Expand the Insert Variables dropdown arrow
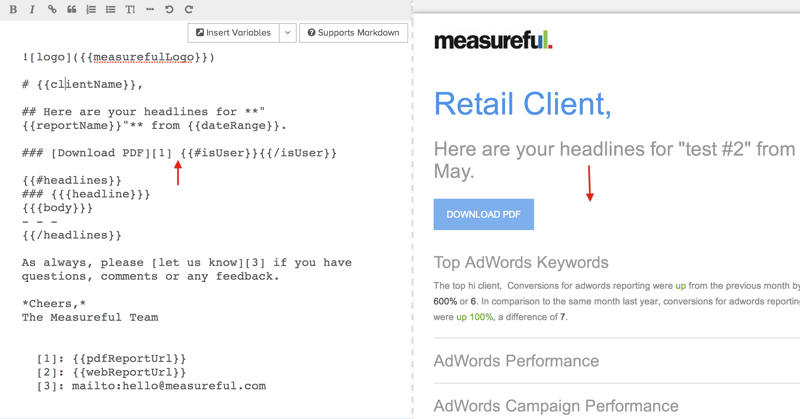 (287, 33)
